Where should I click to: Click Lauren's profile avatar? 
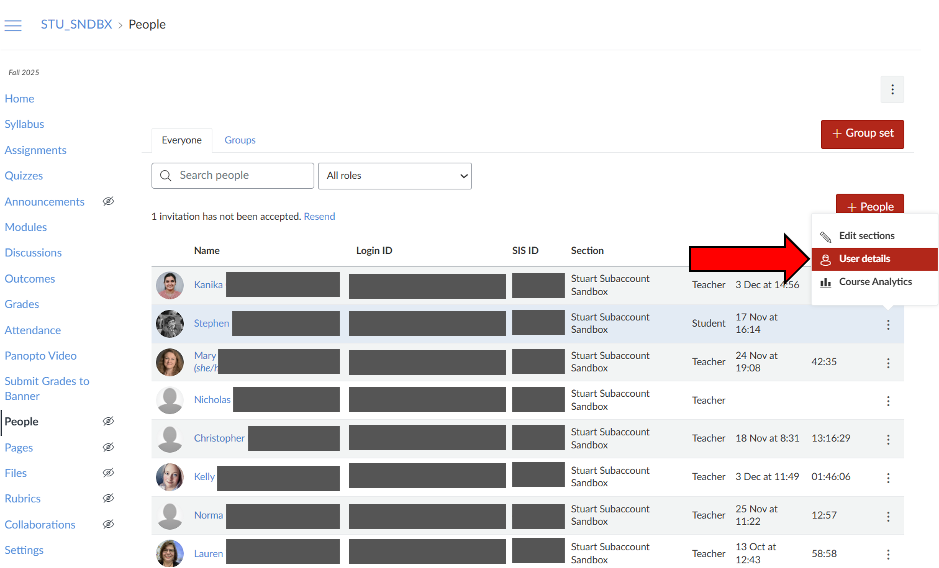point(170,553)
